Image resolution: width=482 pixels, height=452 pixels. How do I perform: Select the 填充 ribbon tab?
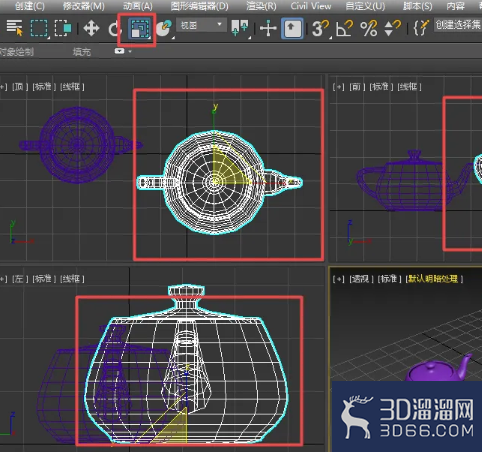tap(82, 52)
